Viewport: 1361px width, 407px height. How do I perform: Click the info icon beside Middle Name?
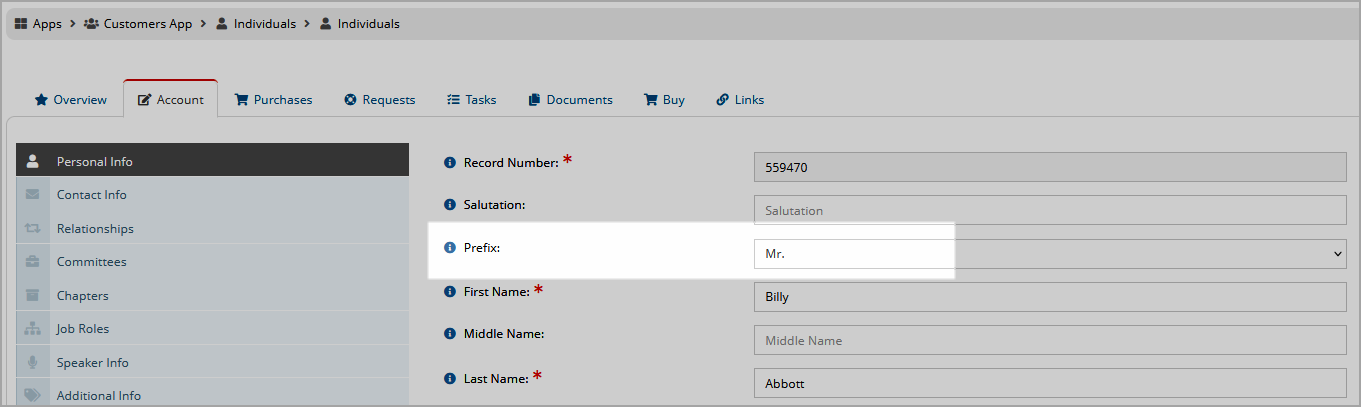(x=450, y=334)
